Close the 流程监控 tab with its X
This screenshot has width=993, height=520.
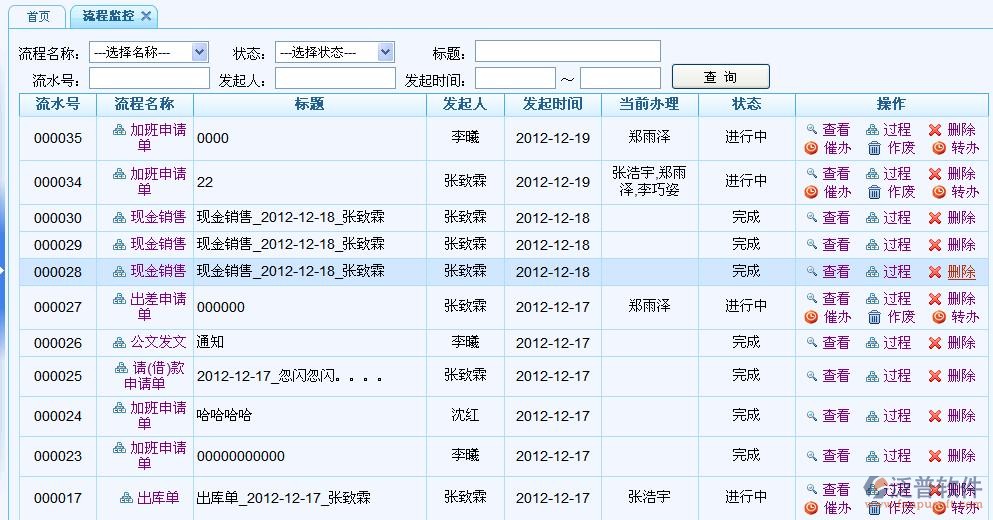(x=146, y=16)
